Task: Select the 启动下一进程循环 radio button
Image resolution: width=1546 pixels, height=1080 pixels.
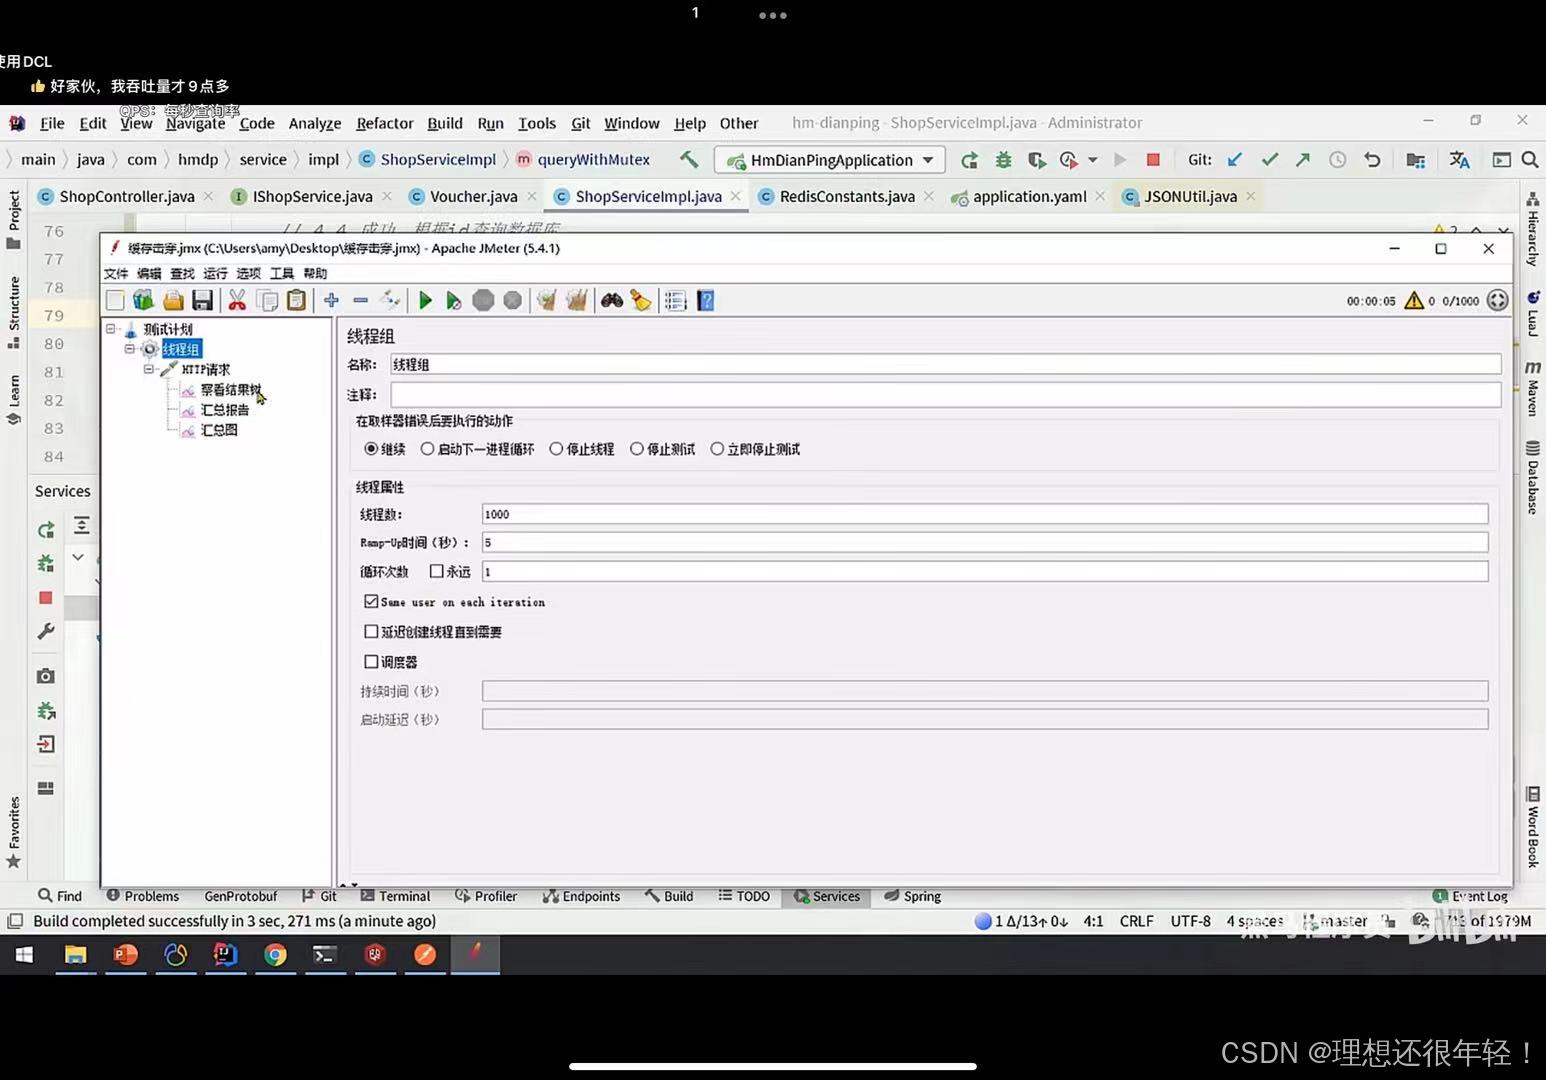Action: point(427,449)
